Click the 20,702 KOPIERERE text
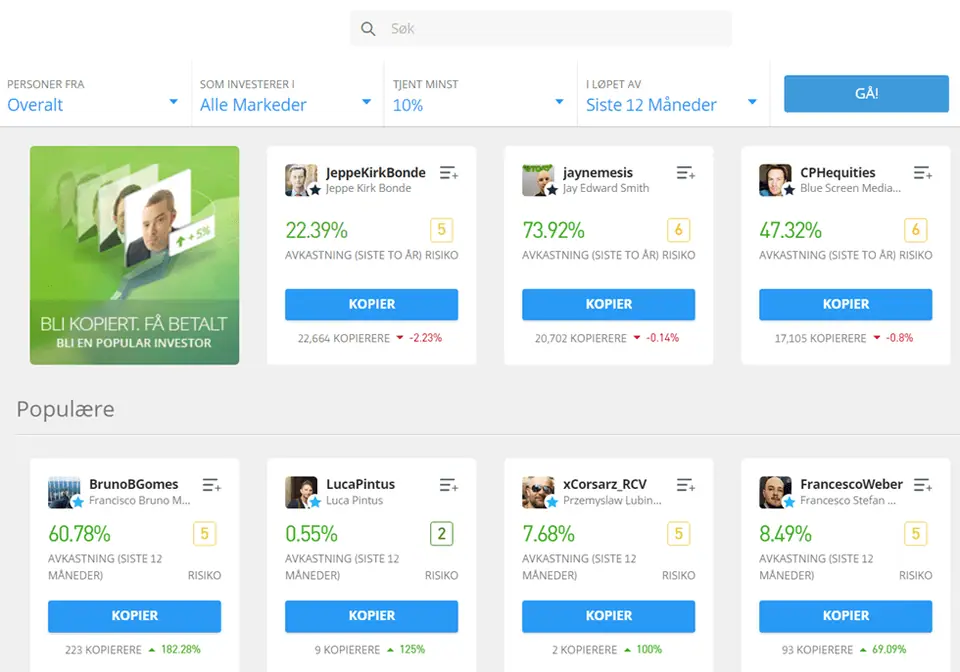The image size is (960, 672). coord(580,338)
